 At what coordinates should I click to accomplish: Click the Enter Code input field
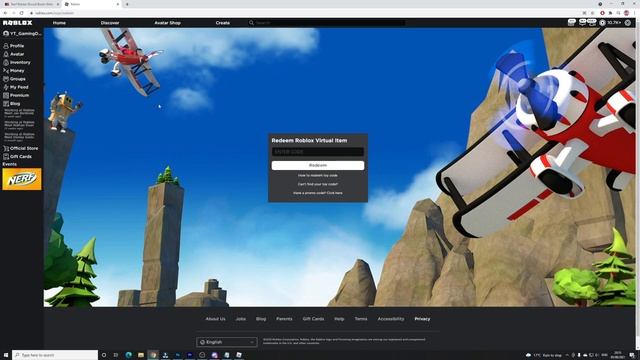tap(318, 152)
